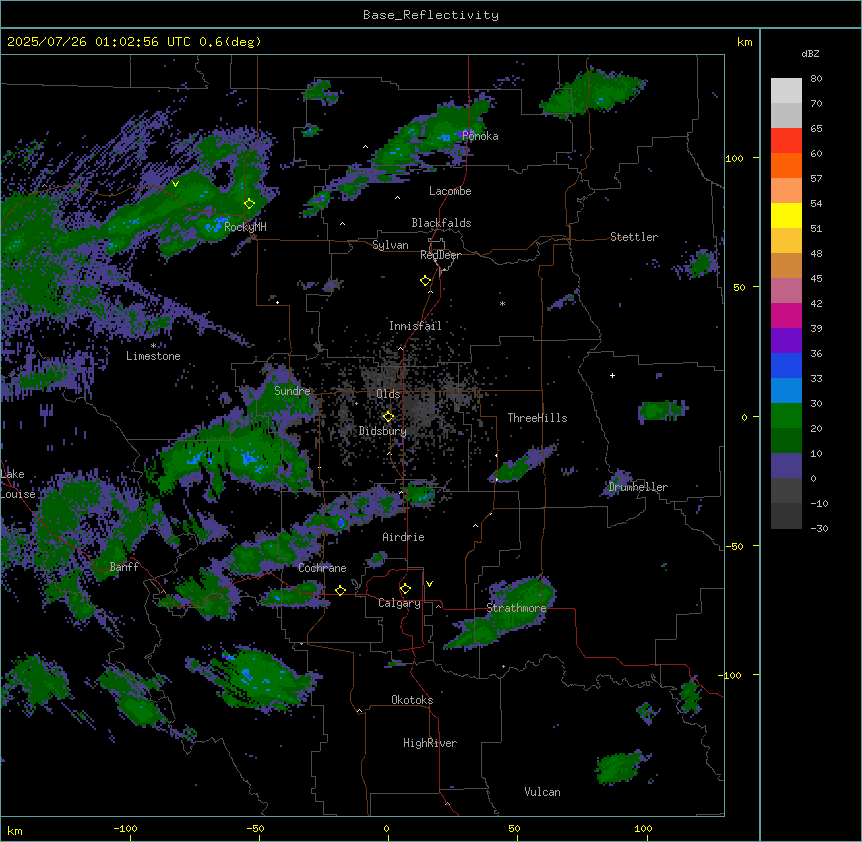Select the blue 33-36 dBZ legend band
This screenshot has width=862, height=842.
[x=786, y=365]
